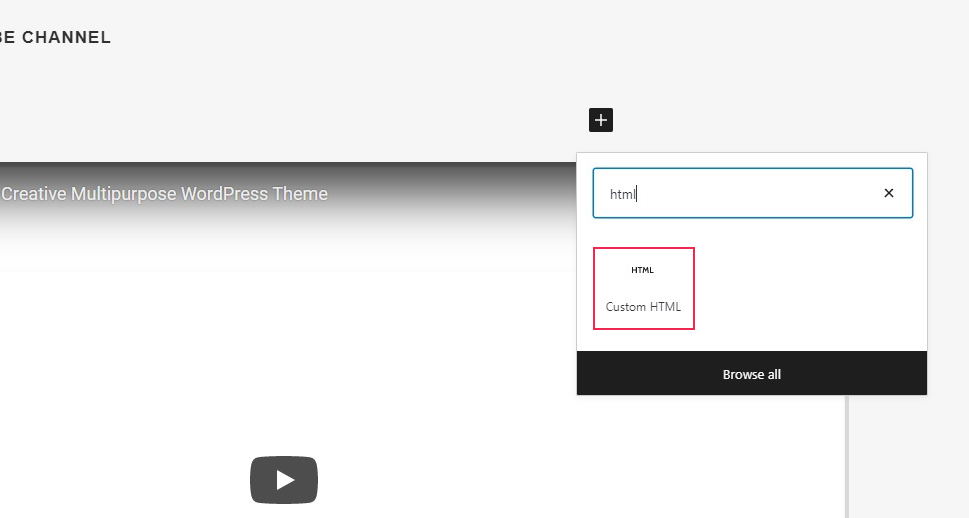Click the black plus block inserter button
Screen dimensions: 969x518
[601, 120]
